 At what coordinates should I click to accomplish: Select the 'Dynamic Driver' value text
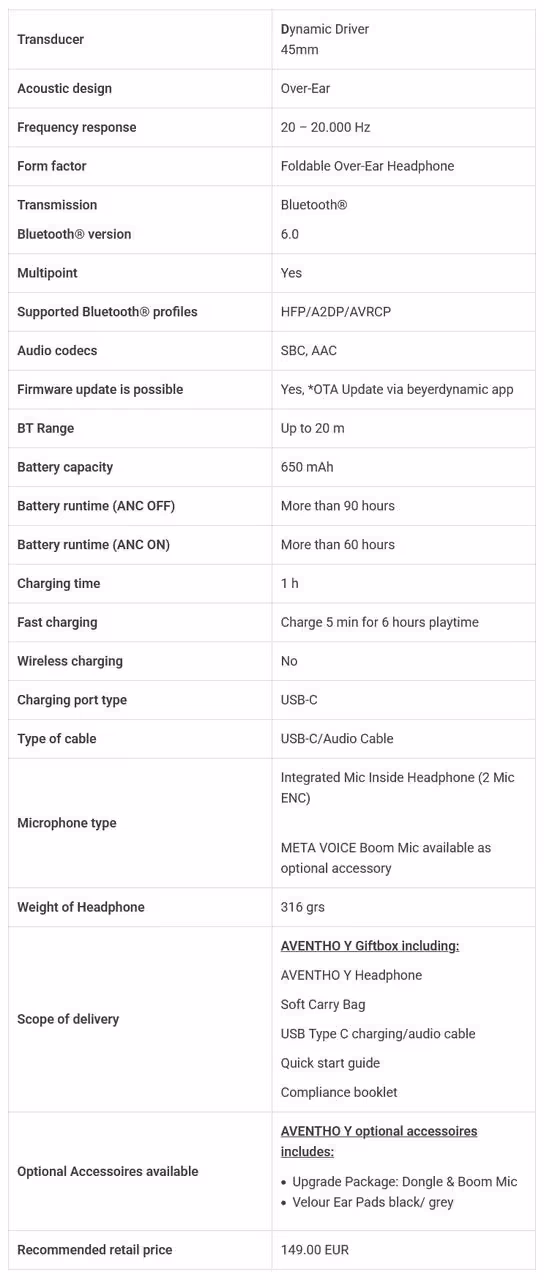pyautogui.click(x=325, y=29)
